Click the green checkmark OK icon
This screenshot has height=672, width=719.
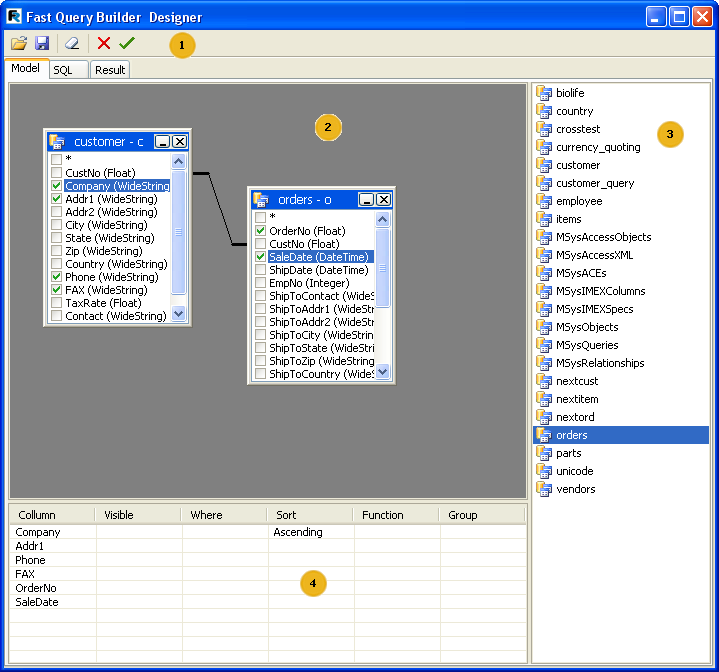pos(126,44)
